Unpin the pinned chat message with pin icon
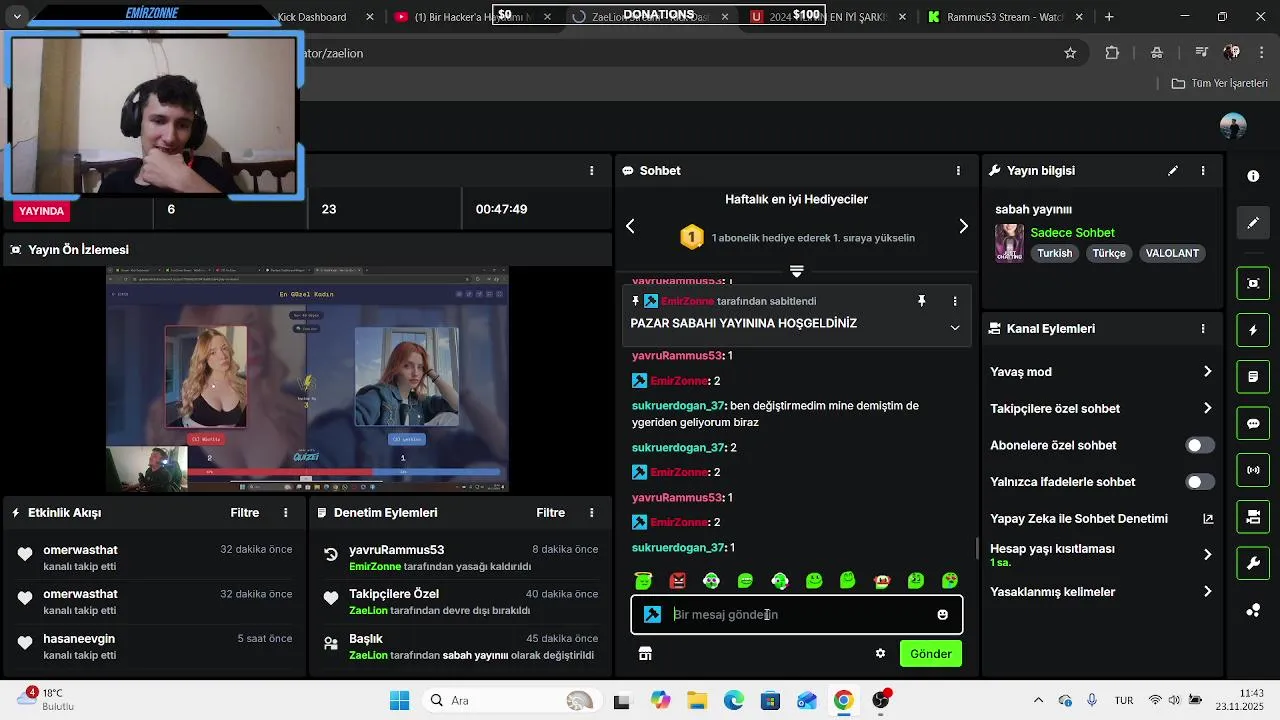1280x720 pixels. [x=921, y=301]
